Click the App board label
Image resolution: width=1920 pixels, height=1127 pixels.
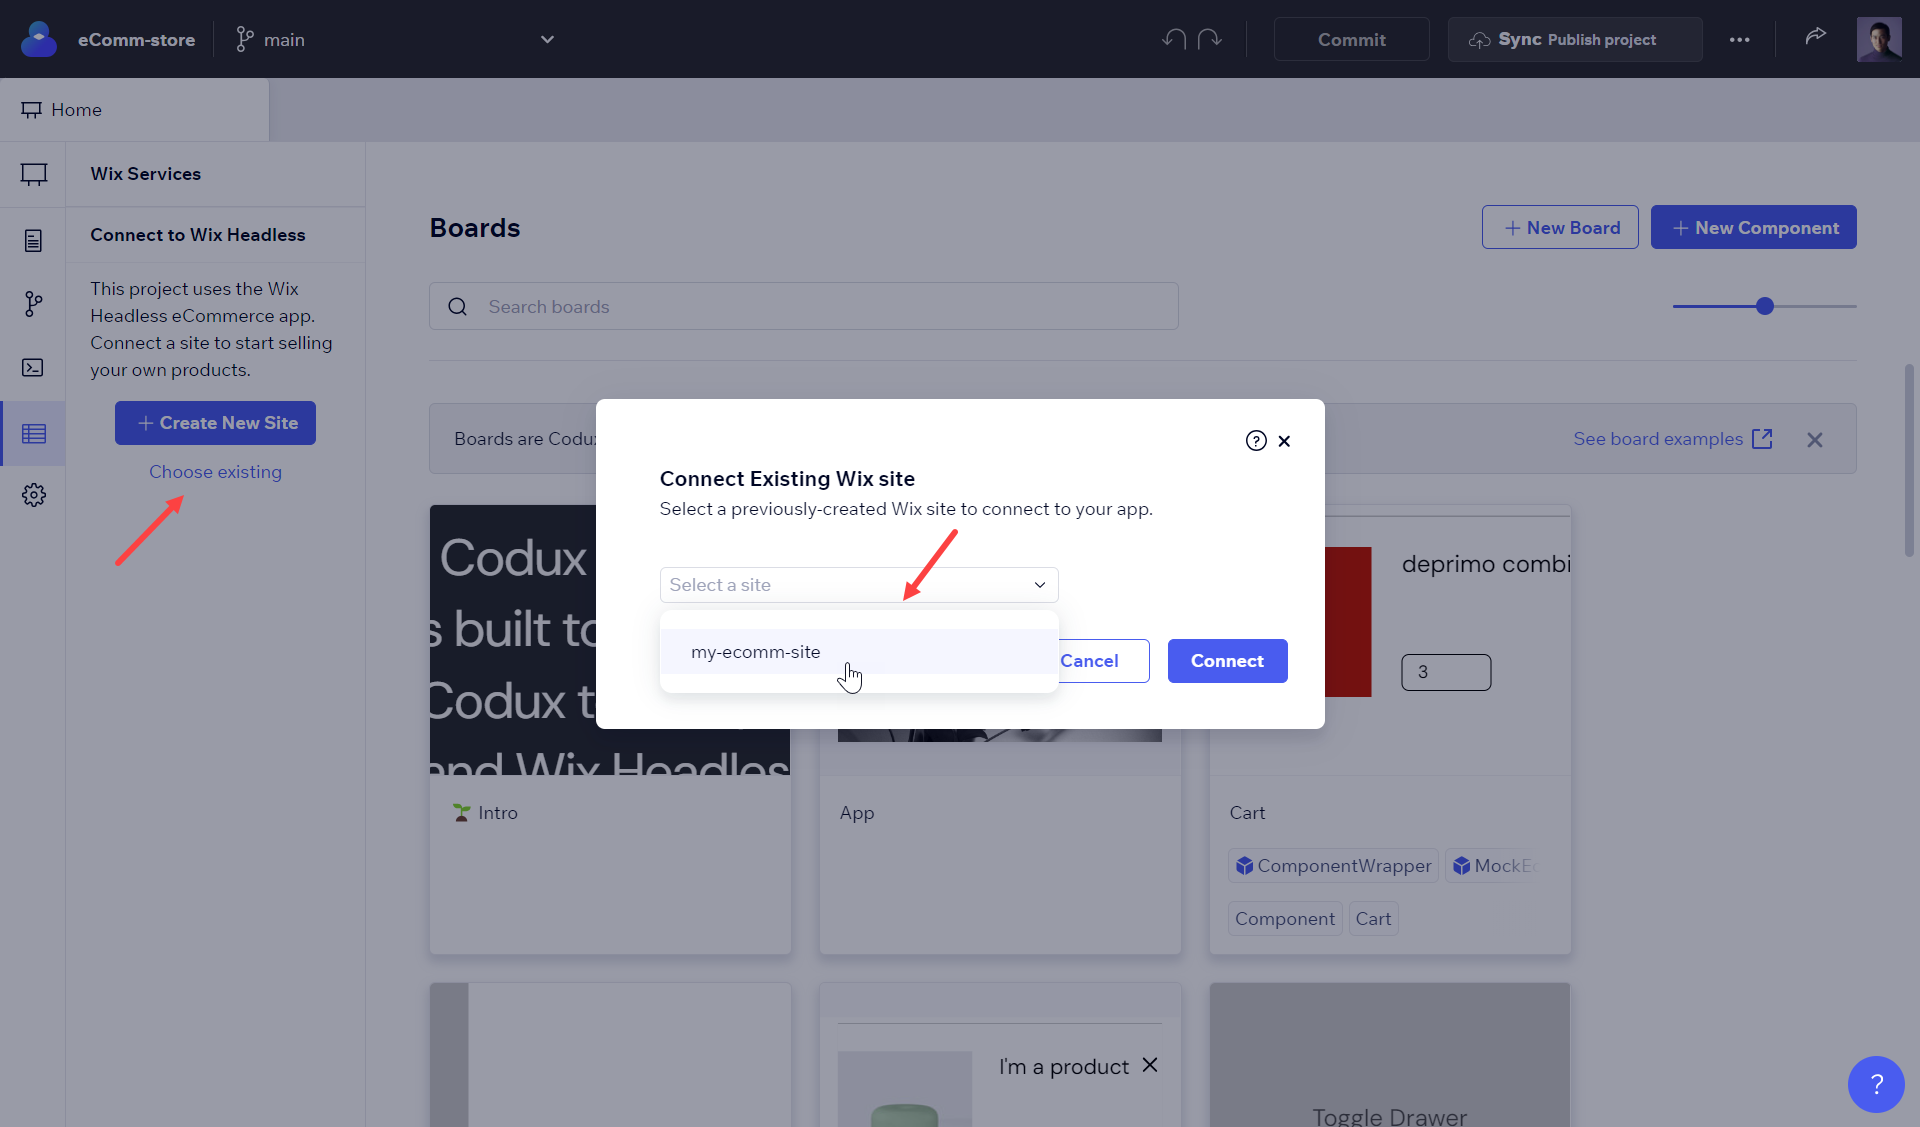[857, 813]
